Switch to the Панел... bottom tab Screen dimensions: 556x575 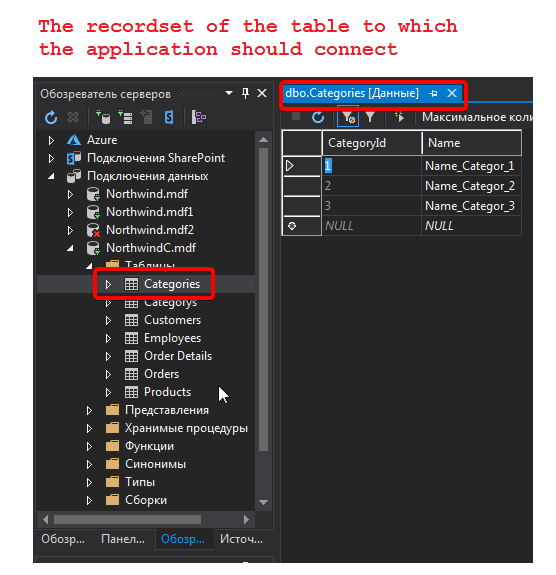[123, 539]
